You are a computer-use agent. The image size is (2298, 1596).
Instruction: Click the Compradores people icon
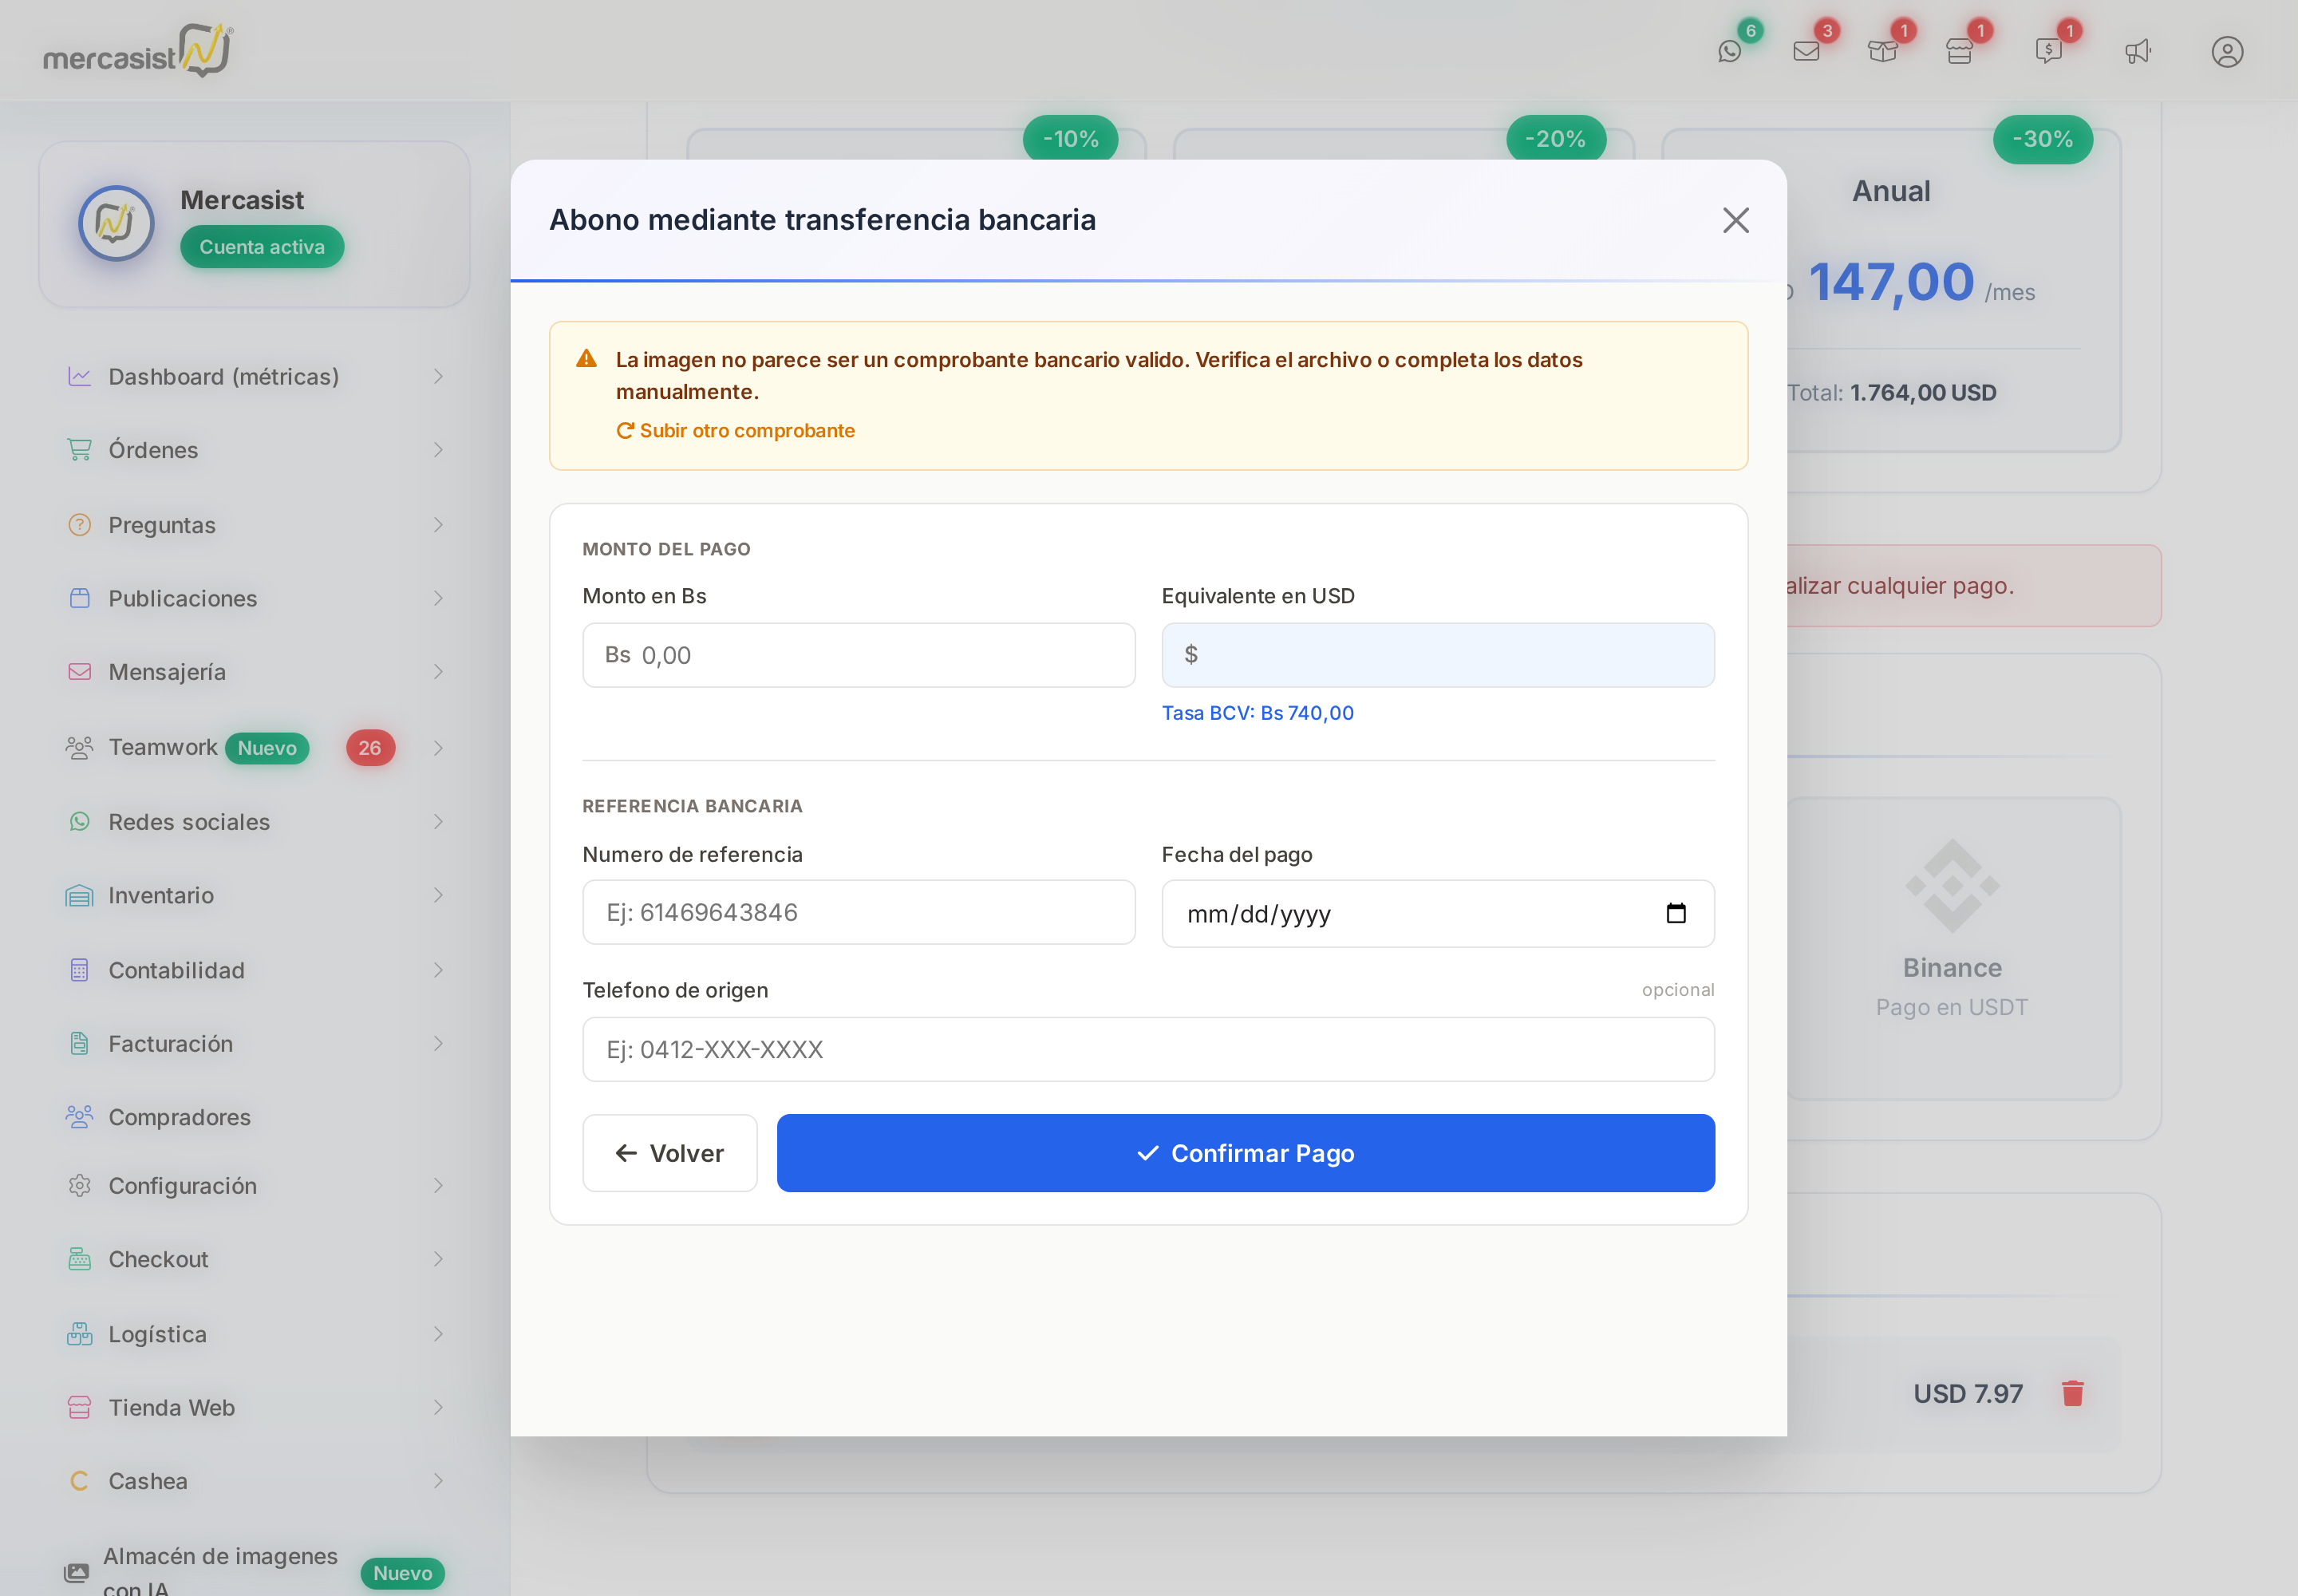click(x=79, y=1117)
